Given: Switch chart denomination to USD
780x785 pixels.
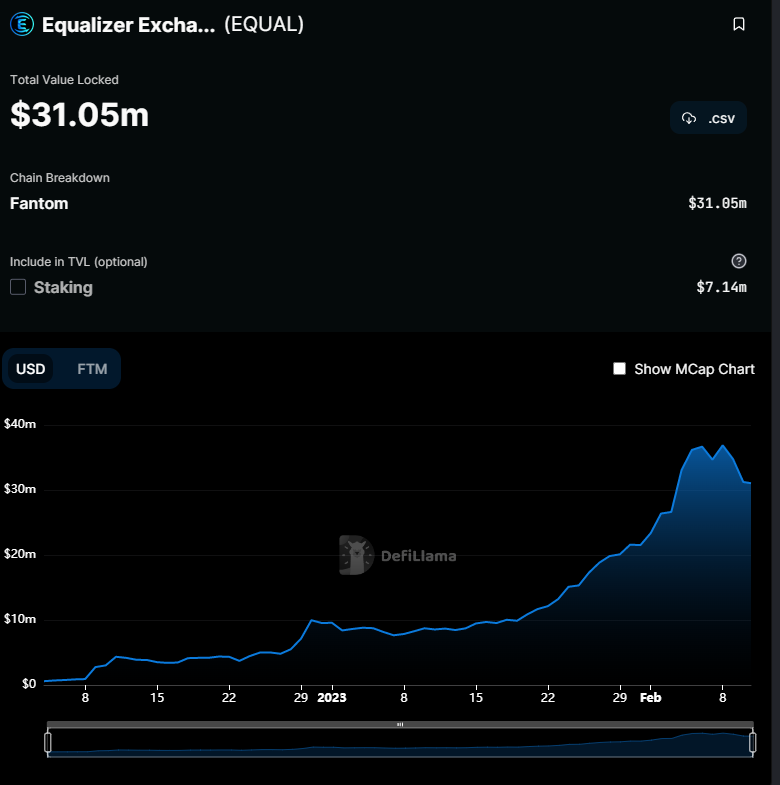Looking at the screenshot, I should [x=31, y=369].
